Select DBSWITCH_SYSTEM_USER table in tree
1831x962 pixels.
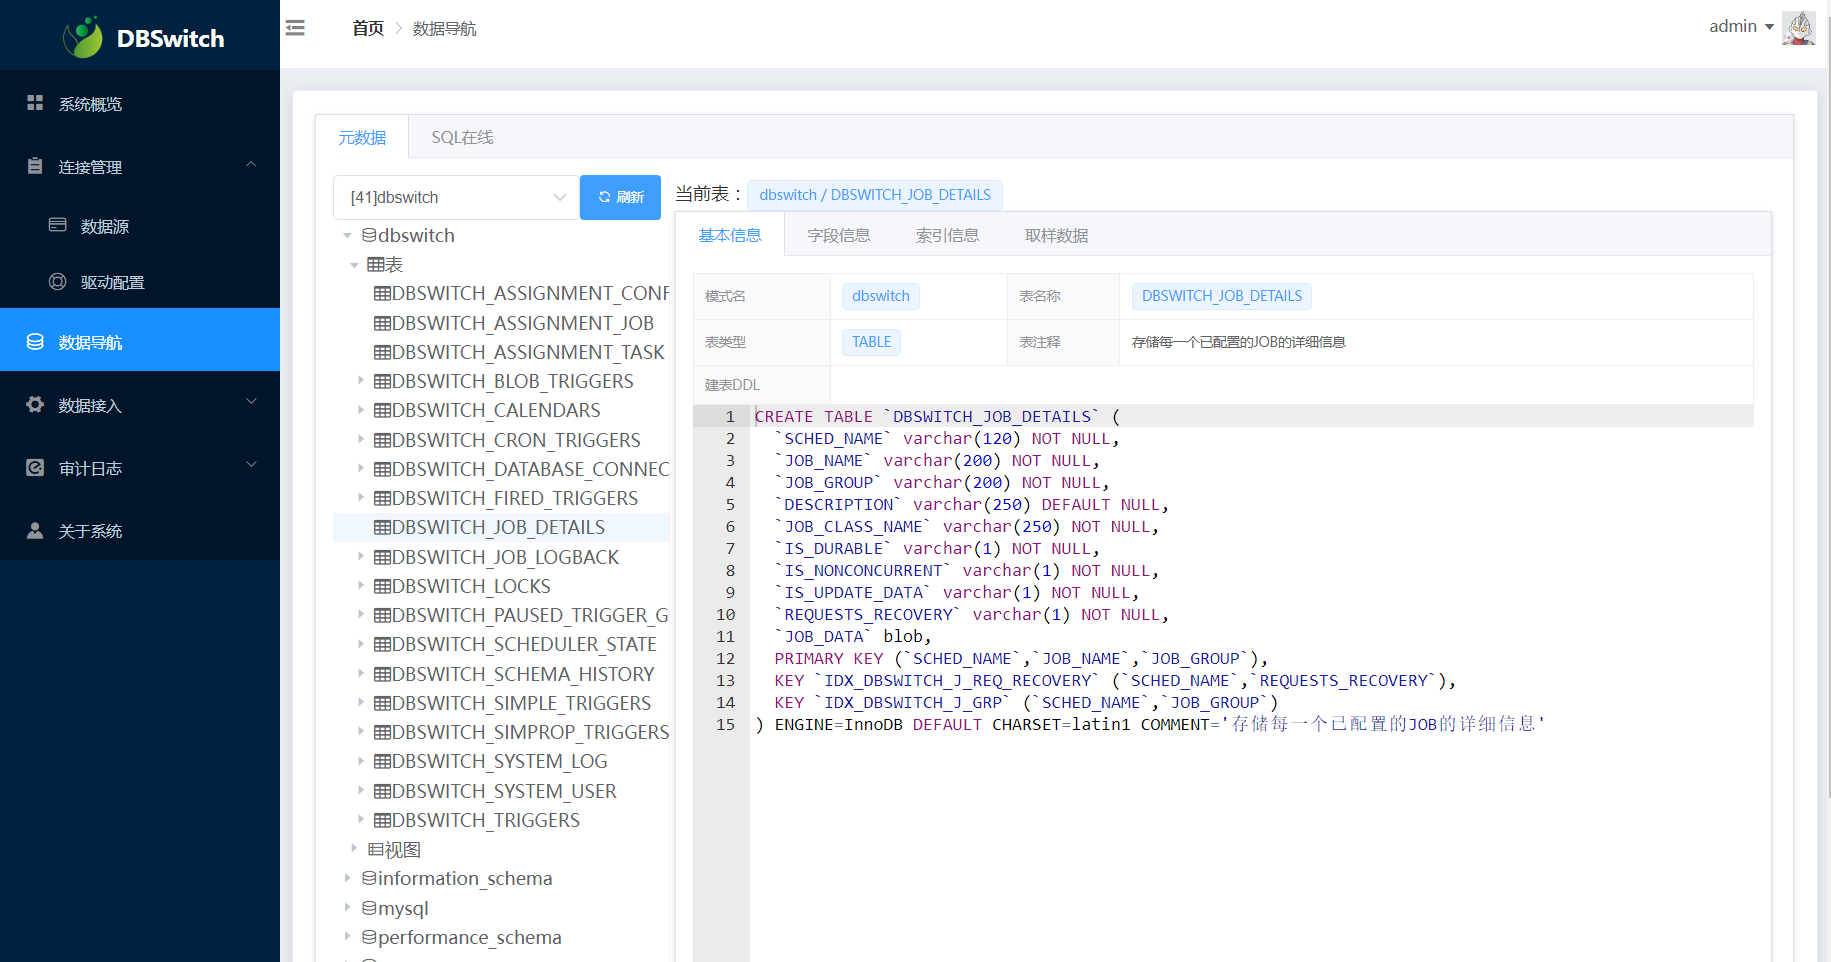click(503, 791)
